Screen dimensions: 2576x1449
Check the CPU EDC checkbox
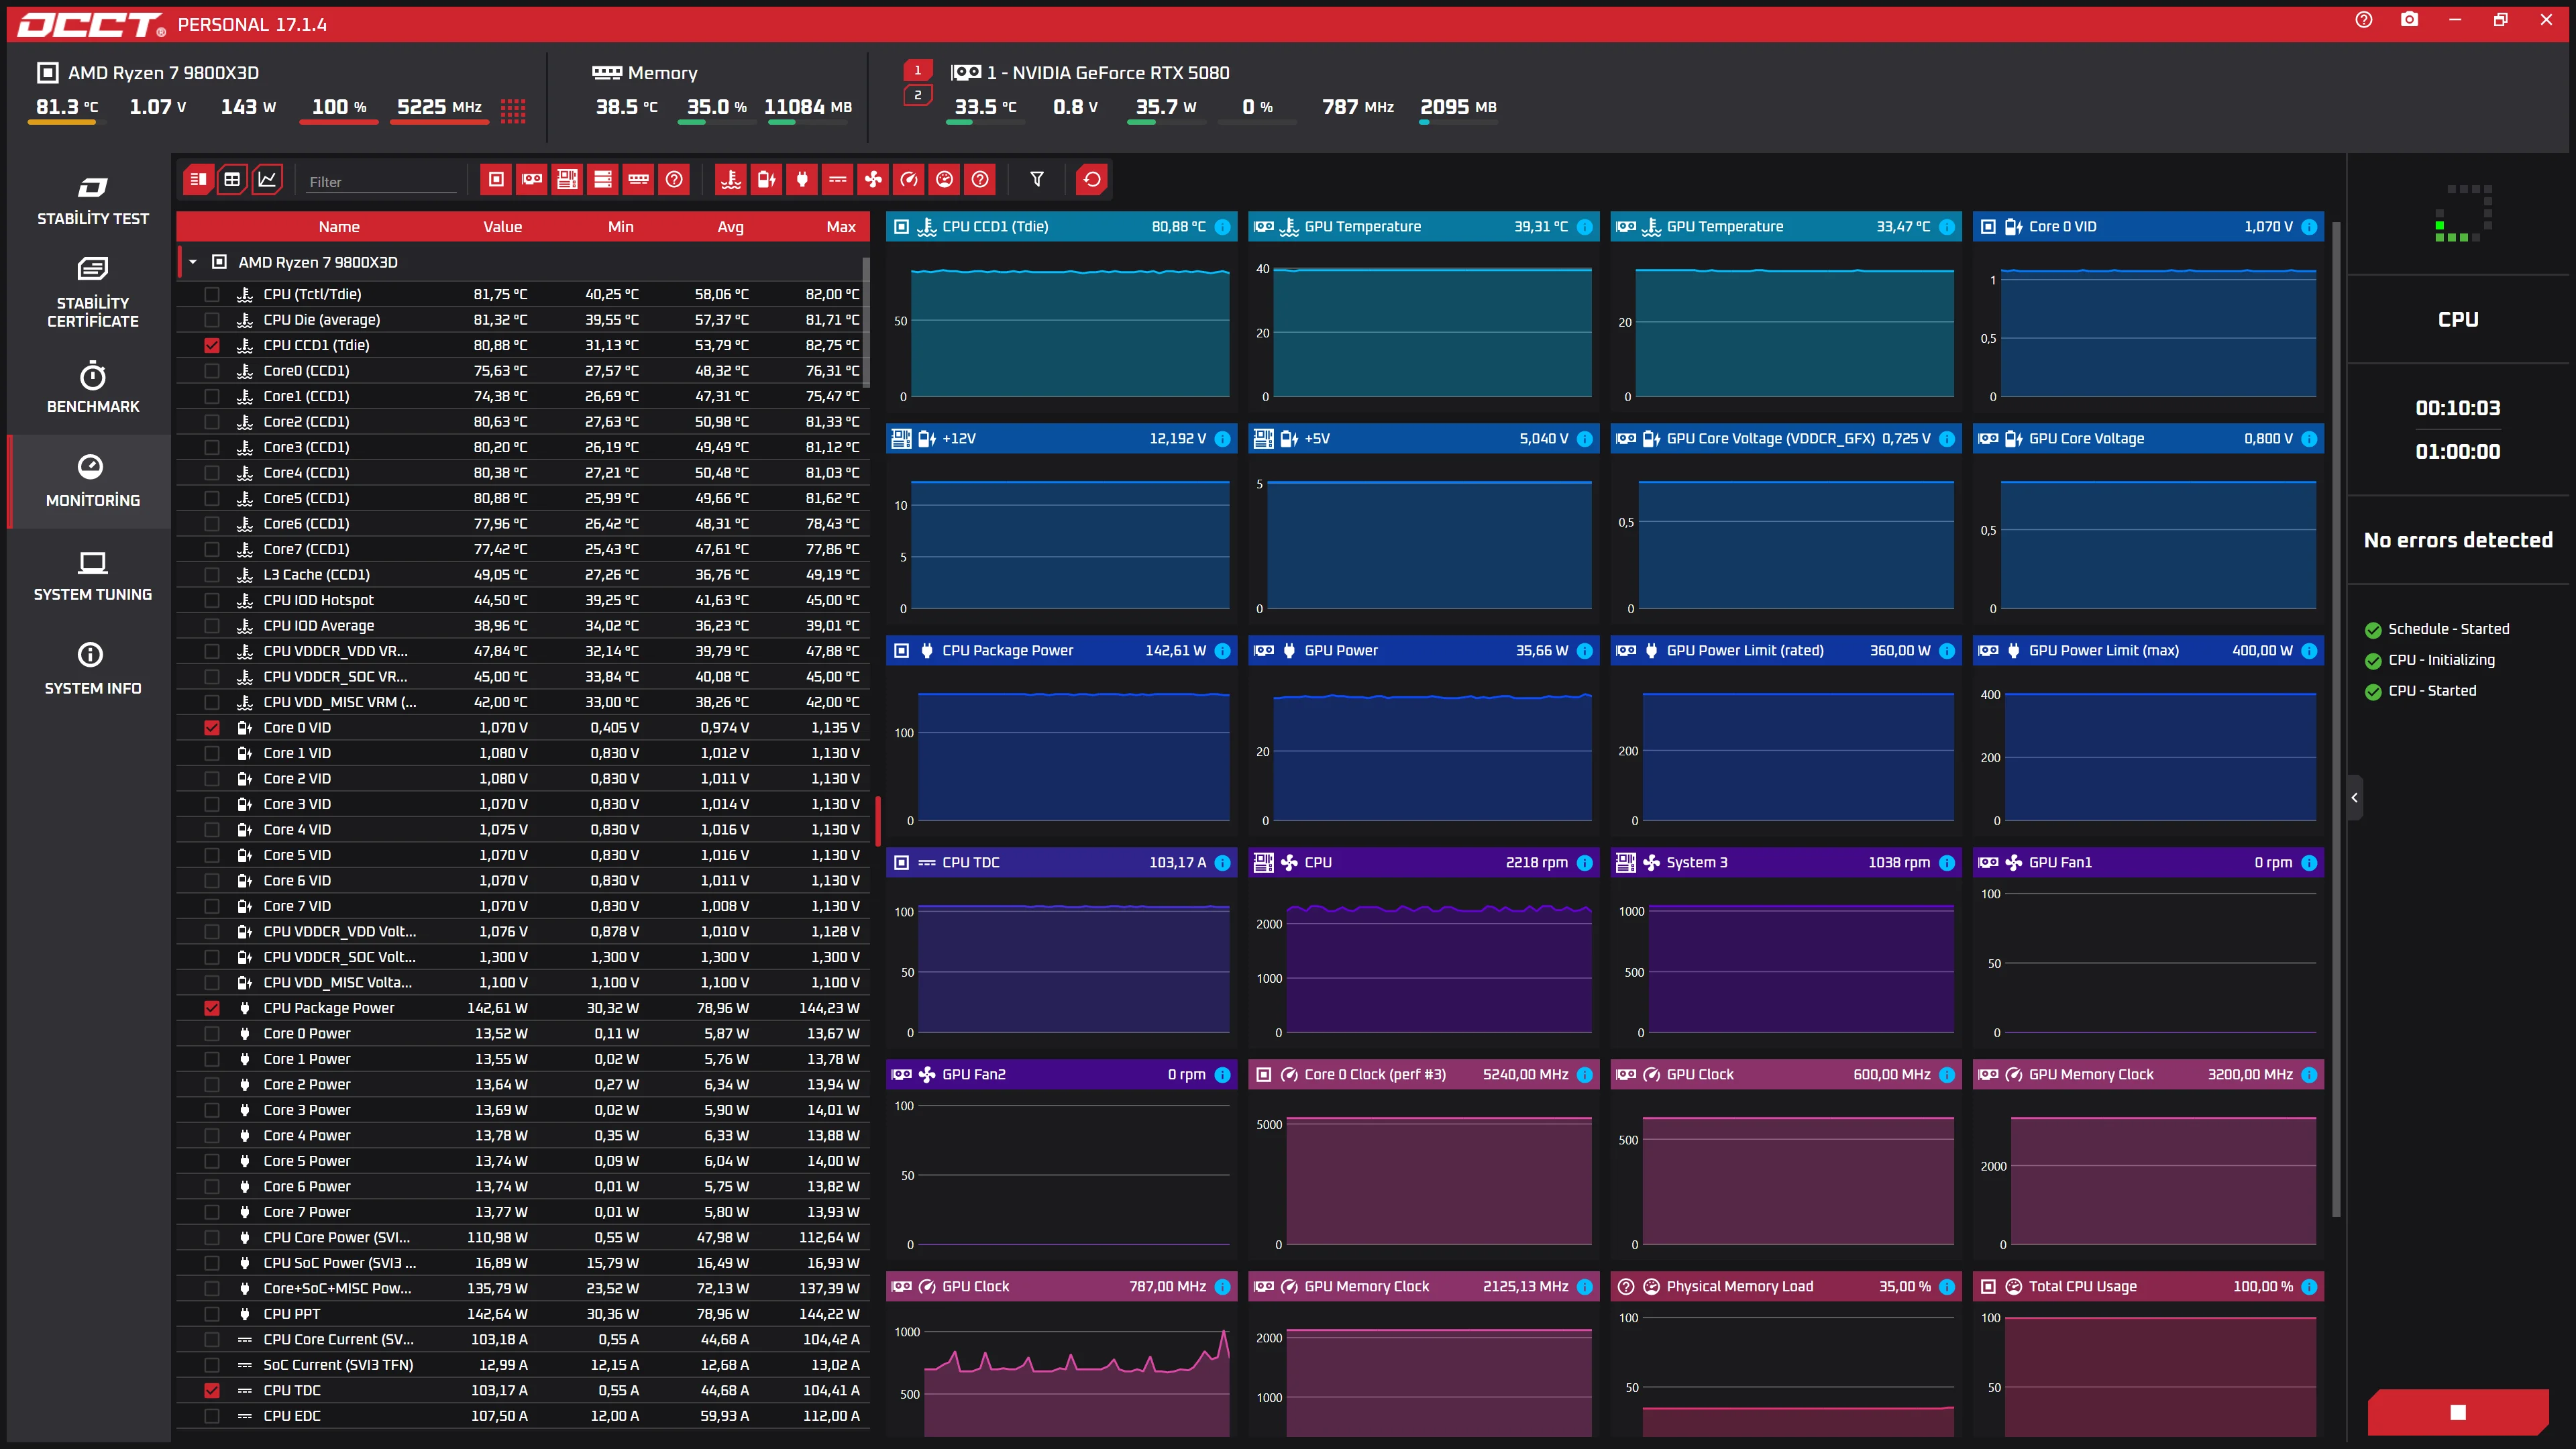[x=212, y=1416]
